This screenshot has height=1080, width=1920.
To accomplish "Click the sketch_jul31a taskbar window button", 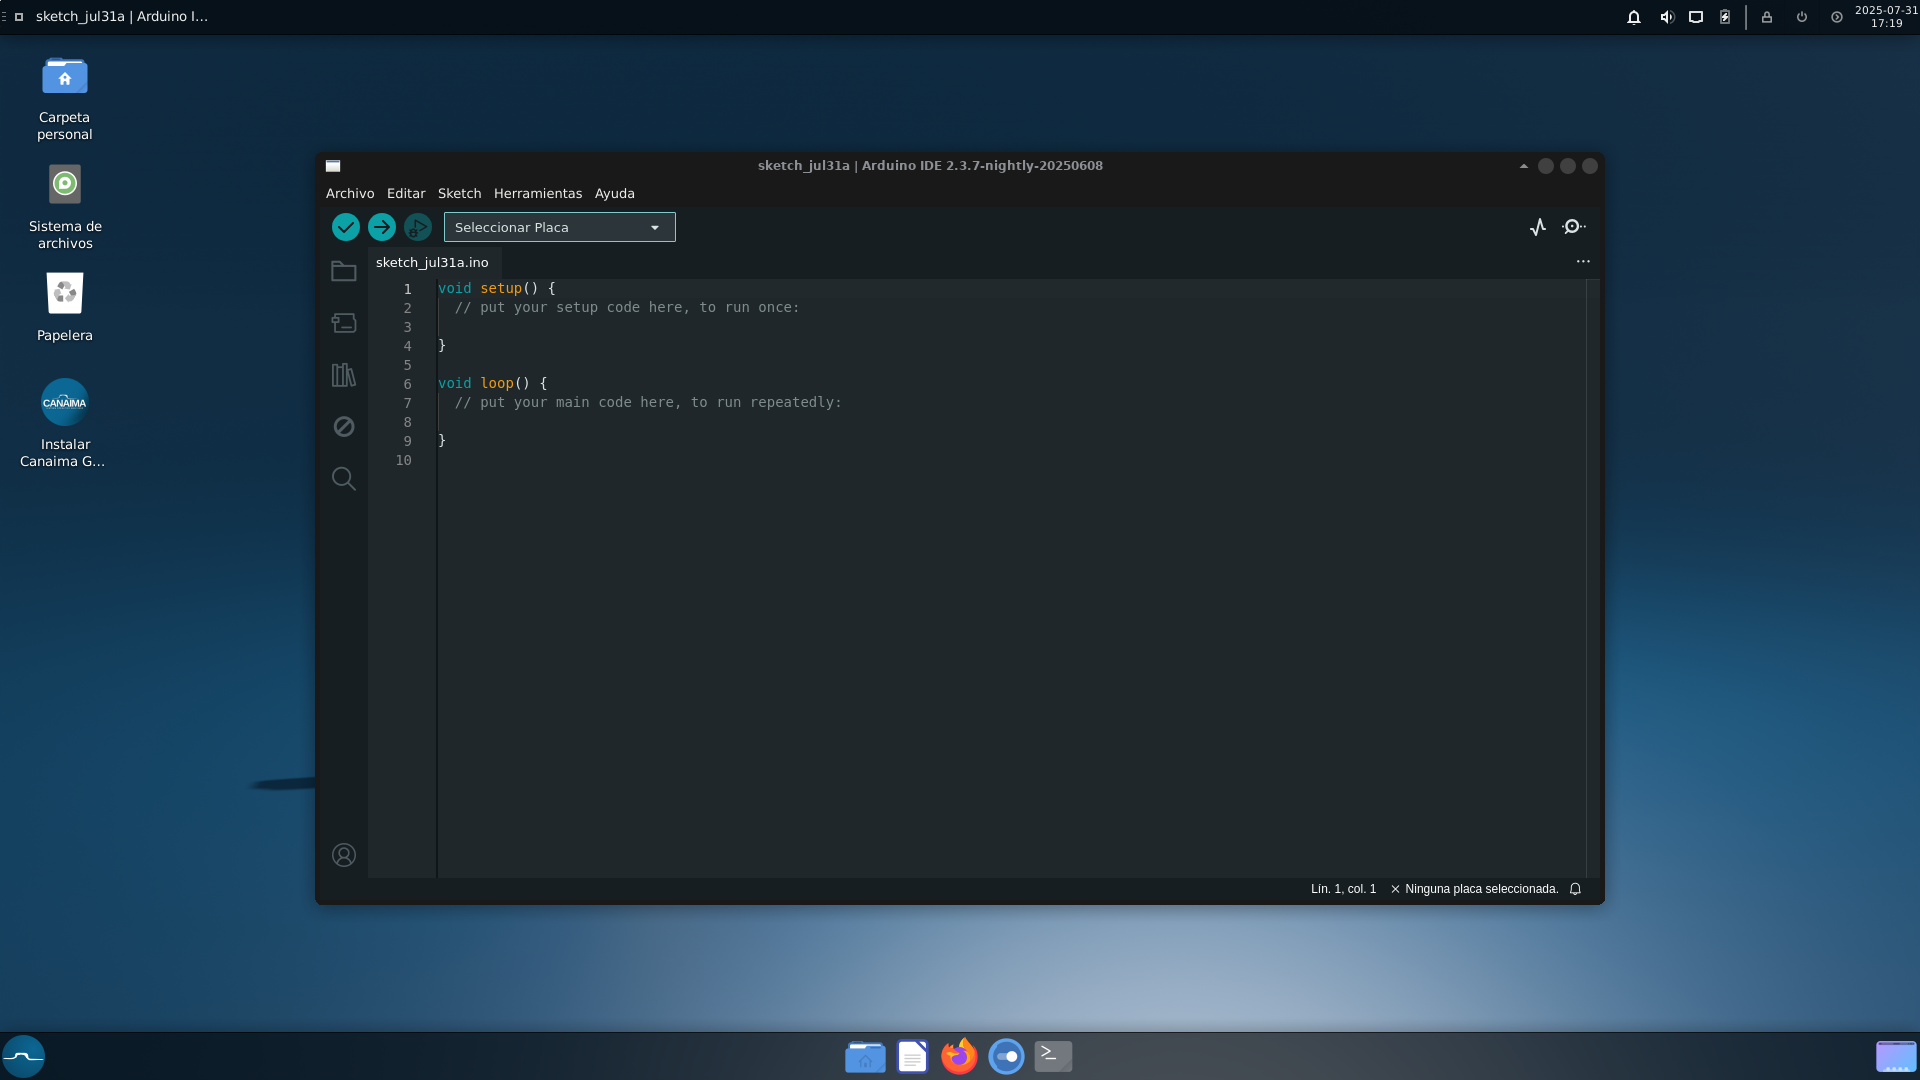I will coord(113,17).
